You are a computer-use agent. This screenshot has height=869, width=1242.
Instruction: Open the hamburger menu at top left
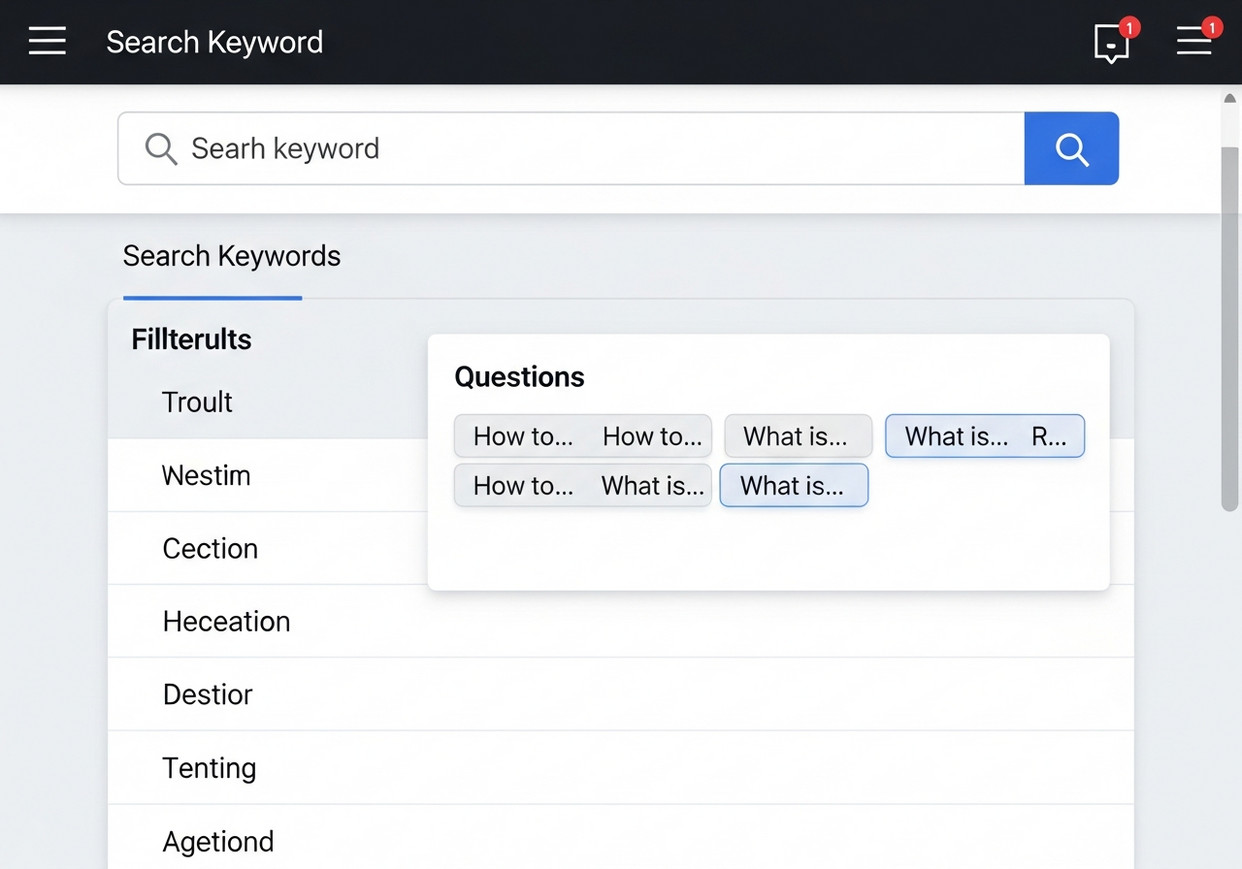pyautogui.click(x=47, y=41)
